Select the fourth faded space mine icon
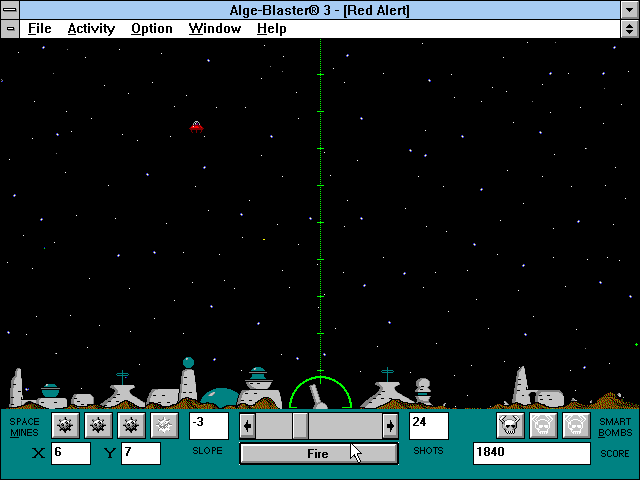Viewport: 640px width, 480px height. pos(164,426)
